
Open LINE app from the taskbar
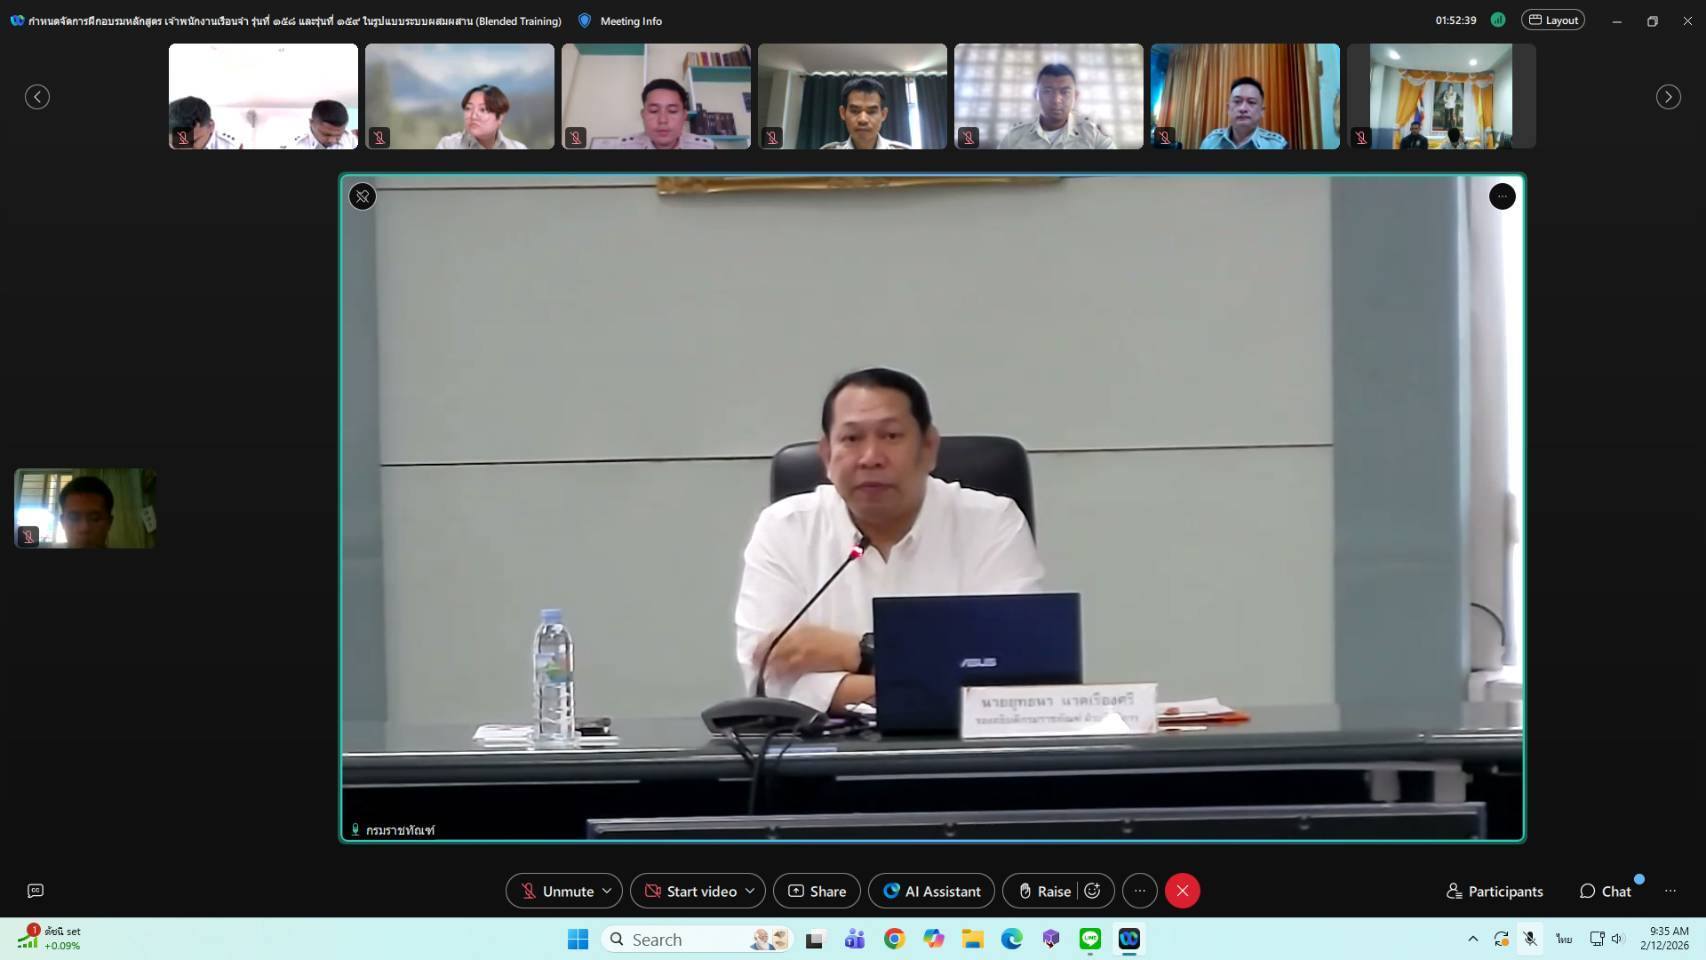(1090, 939)
